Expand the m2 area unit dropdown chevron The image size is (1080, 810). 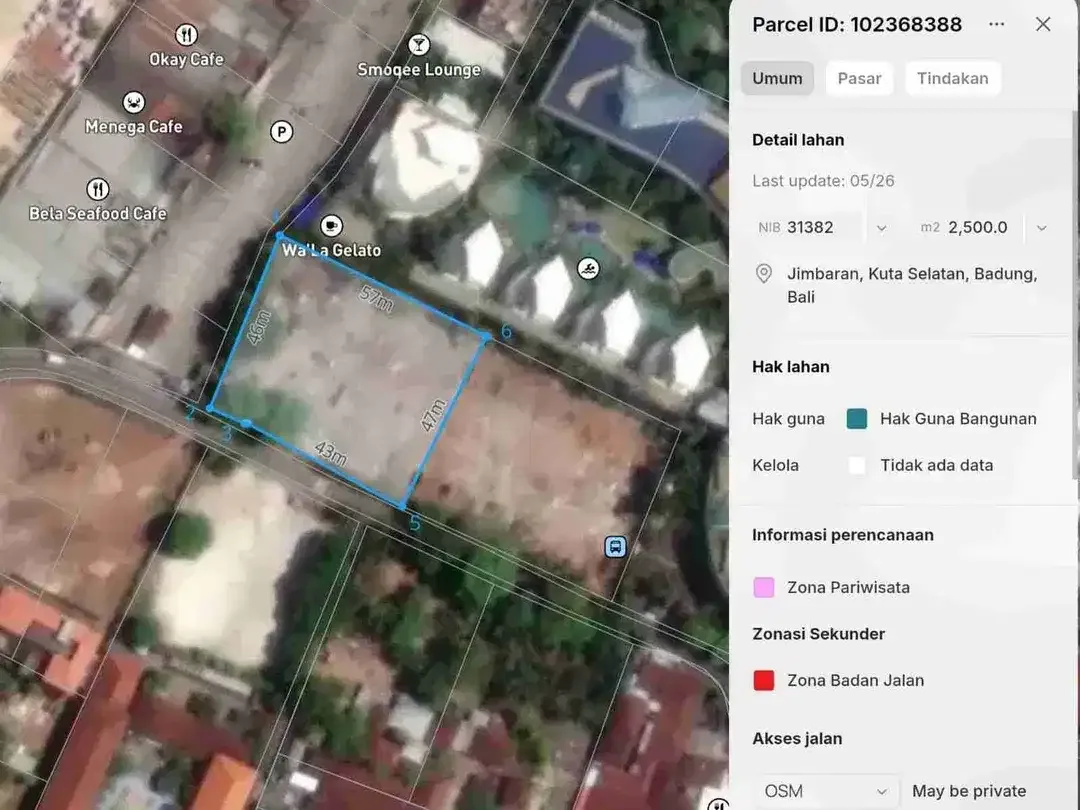pos(1041,228)
